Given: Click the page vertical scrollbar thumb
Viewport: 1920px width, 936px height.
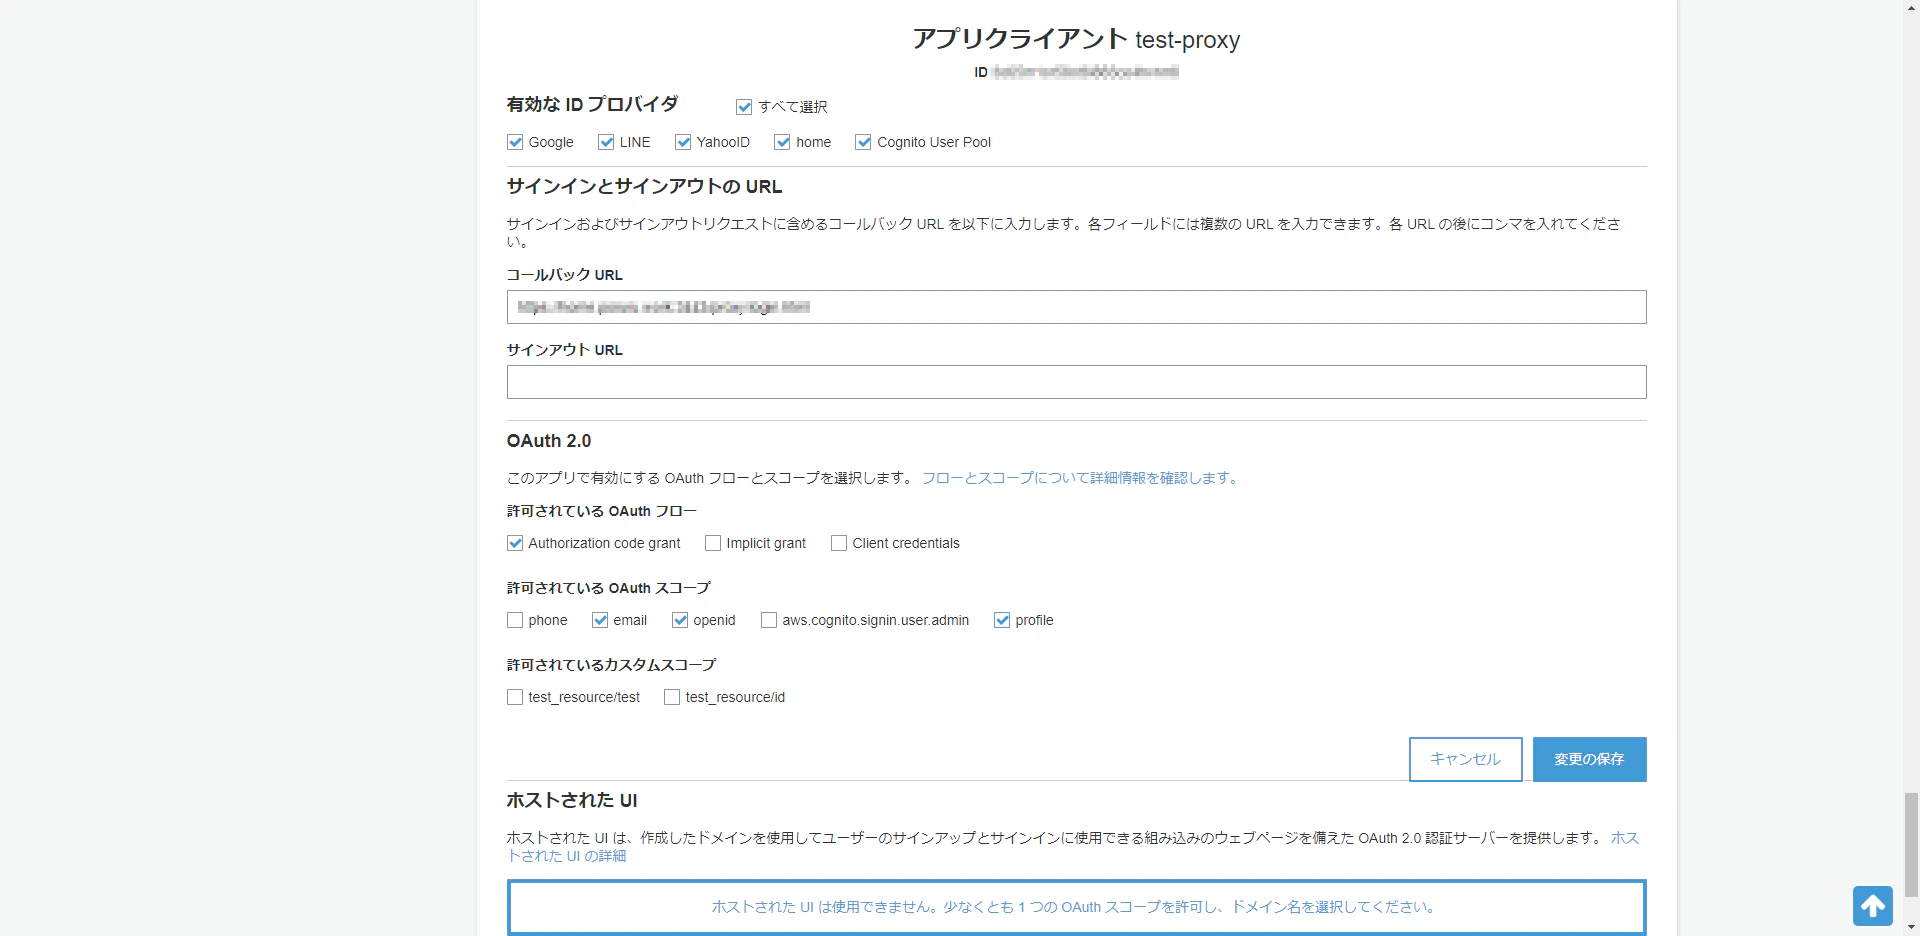Looking at the screenshot, I should tap(1911, 845).
